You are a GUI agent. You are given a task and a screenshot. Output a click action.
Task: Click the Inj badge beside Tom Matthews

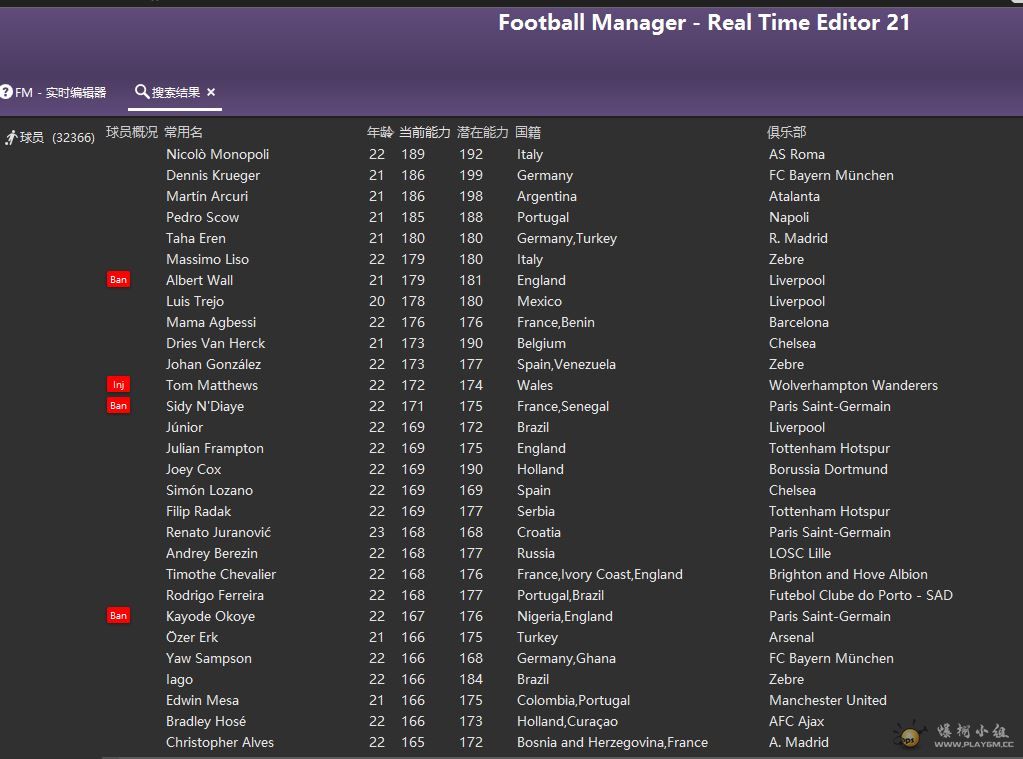point(118,385)
